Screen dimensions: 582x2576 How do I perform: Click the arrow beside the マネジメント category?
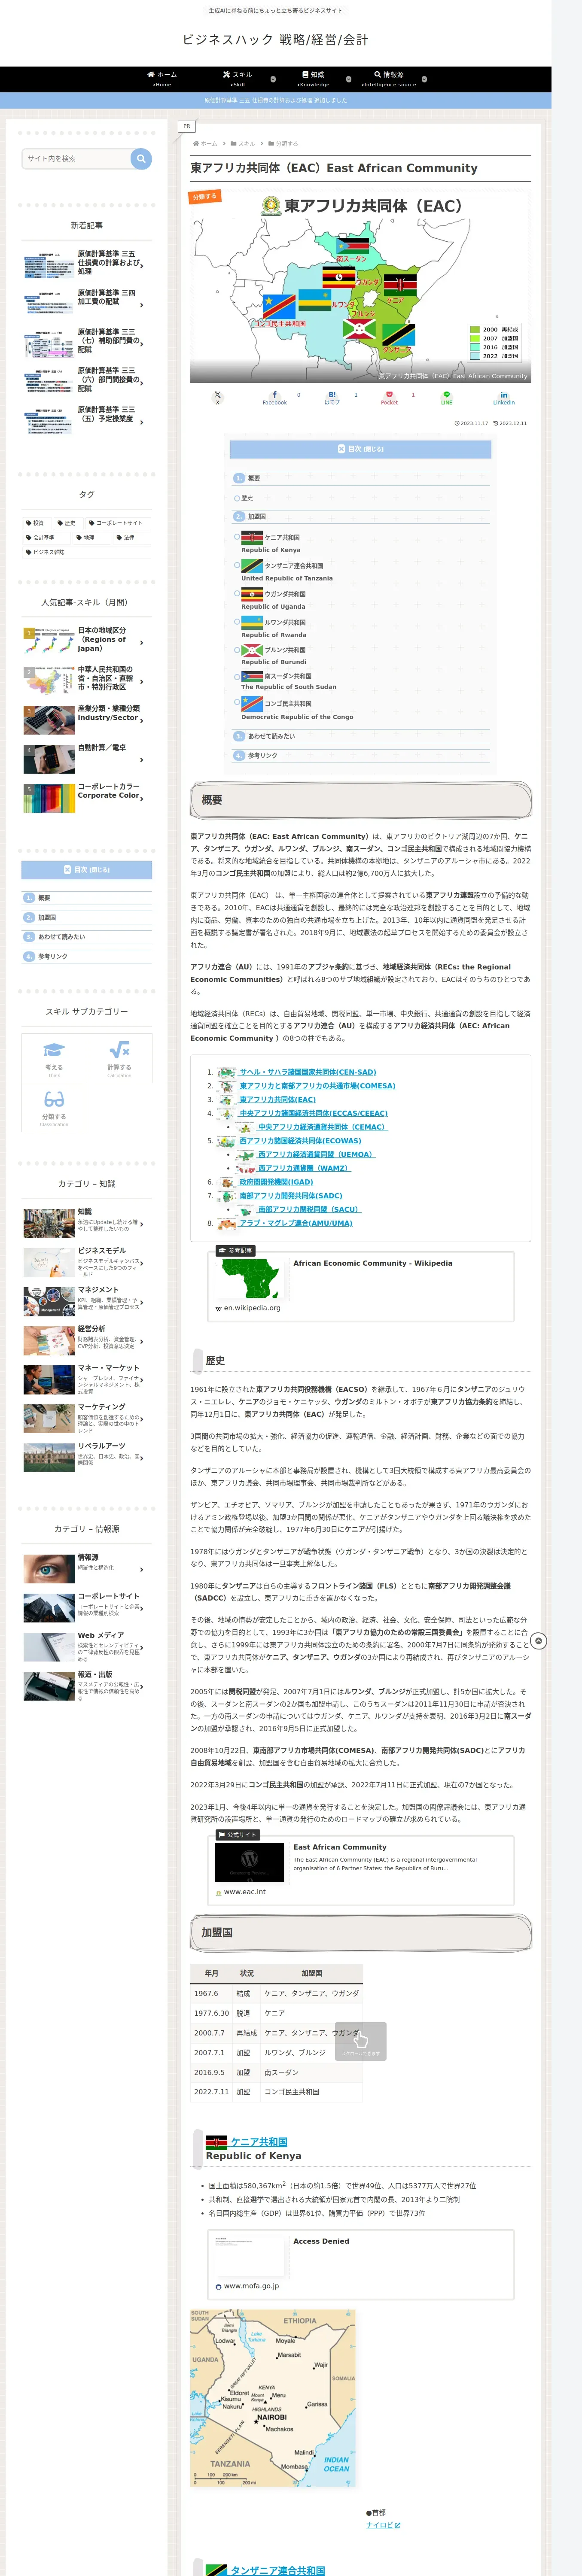pyautogui.click(x=142, y=1303)
